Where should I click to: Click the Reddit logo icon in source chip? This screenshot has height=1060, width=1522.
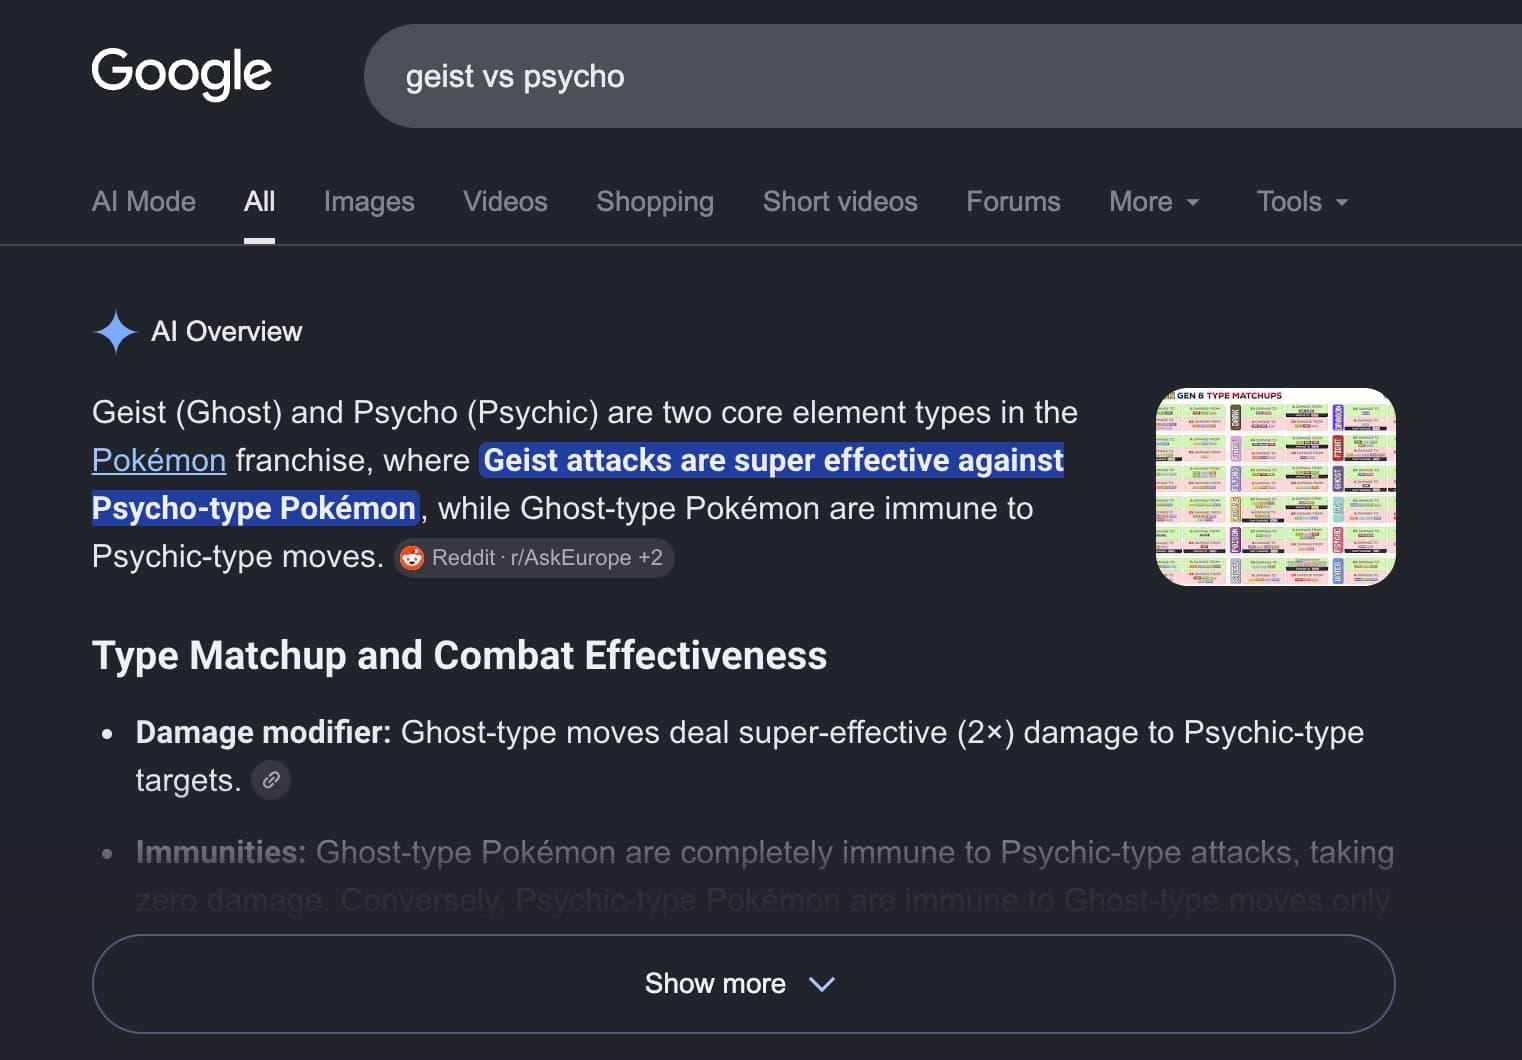click(412, 558)
